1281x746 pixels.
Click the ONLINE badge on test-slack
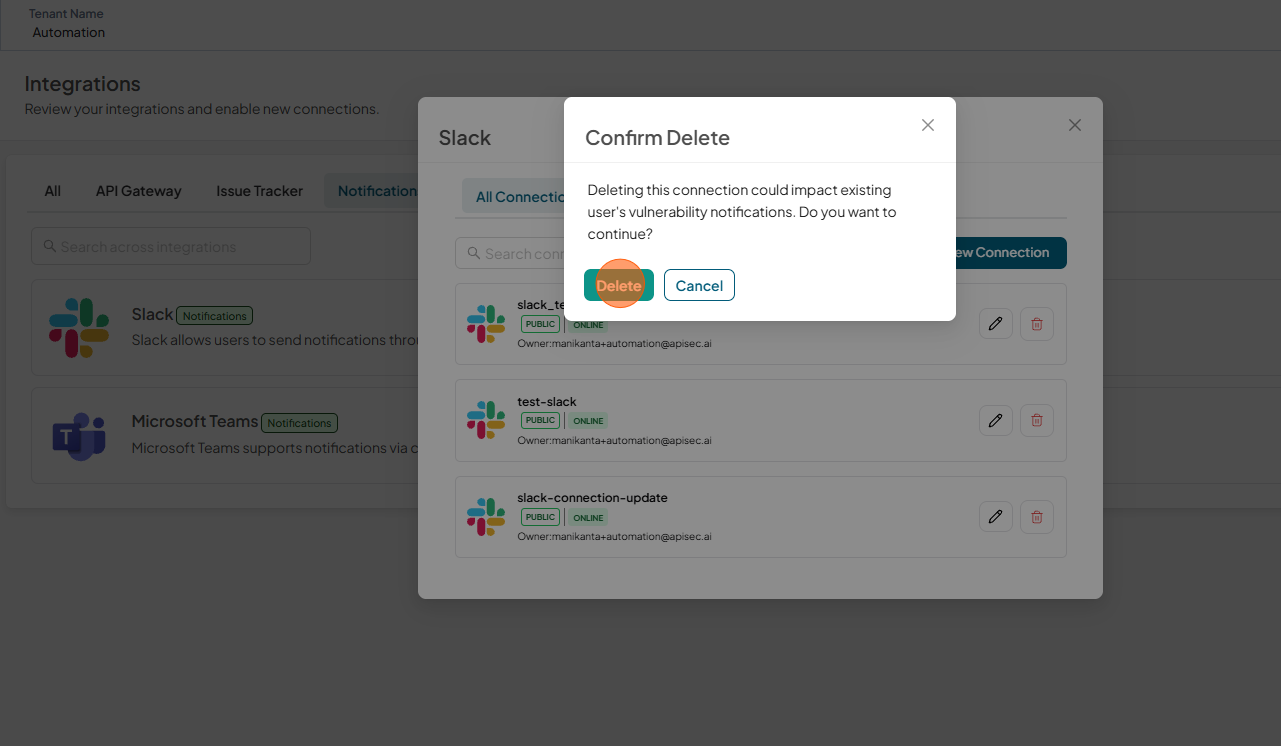click(588, 421)
